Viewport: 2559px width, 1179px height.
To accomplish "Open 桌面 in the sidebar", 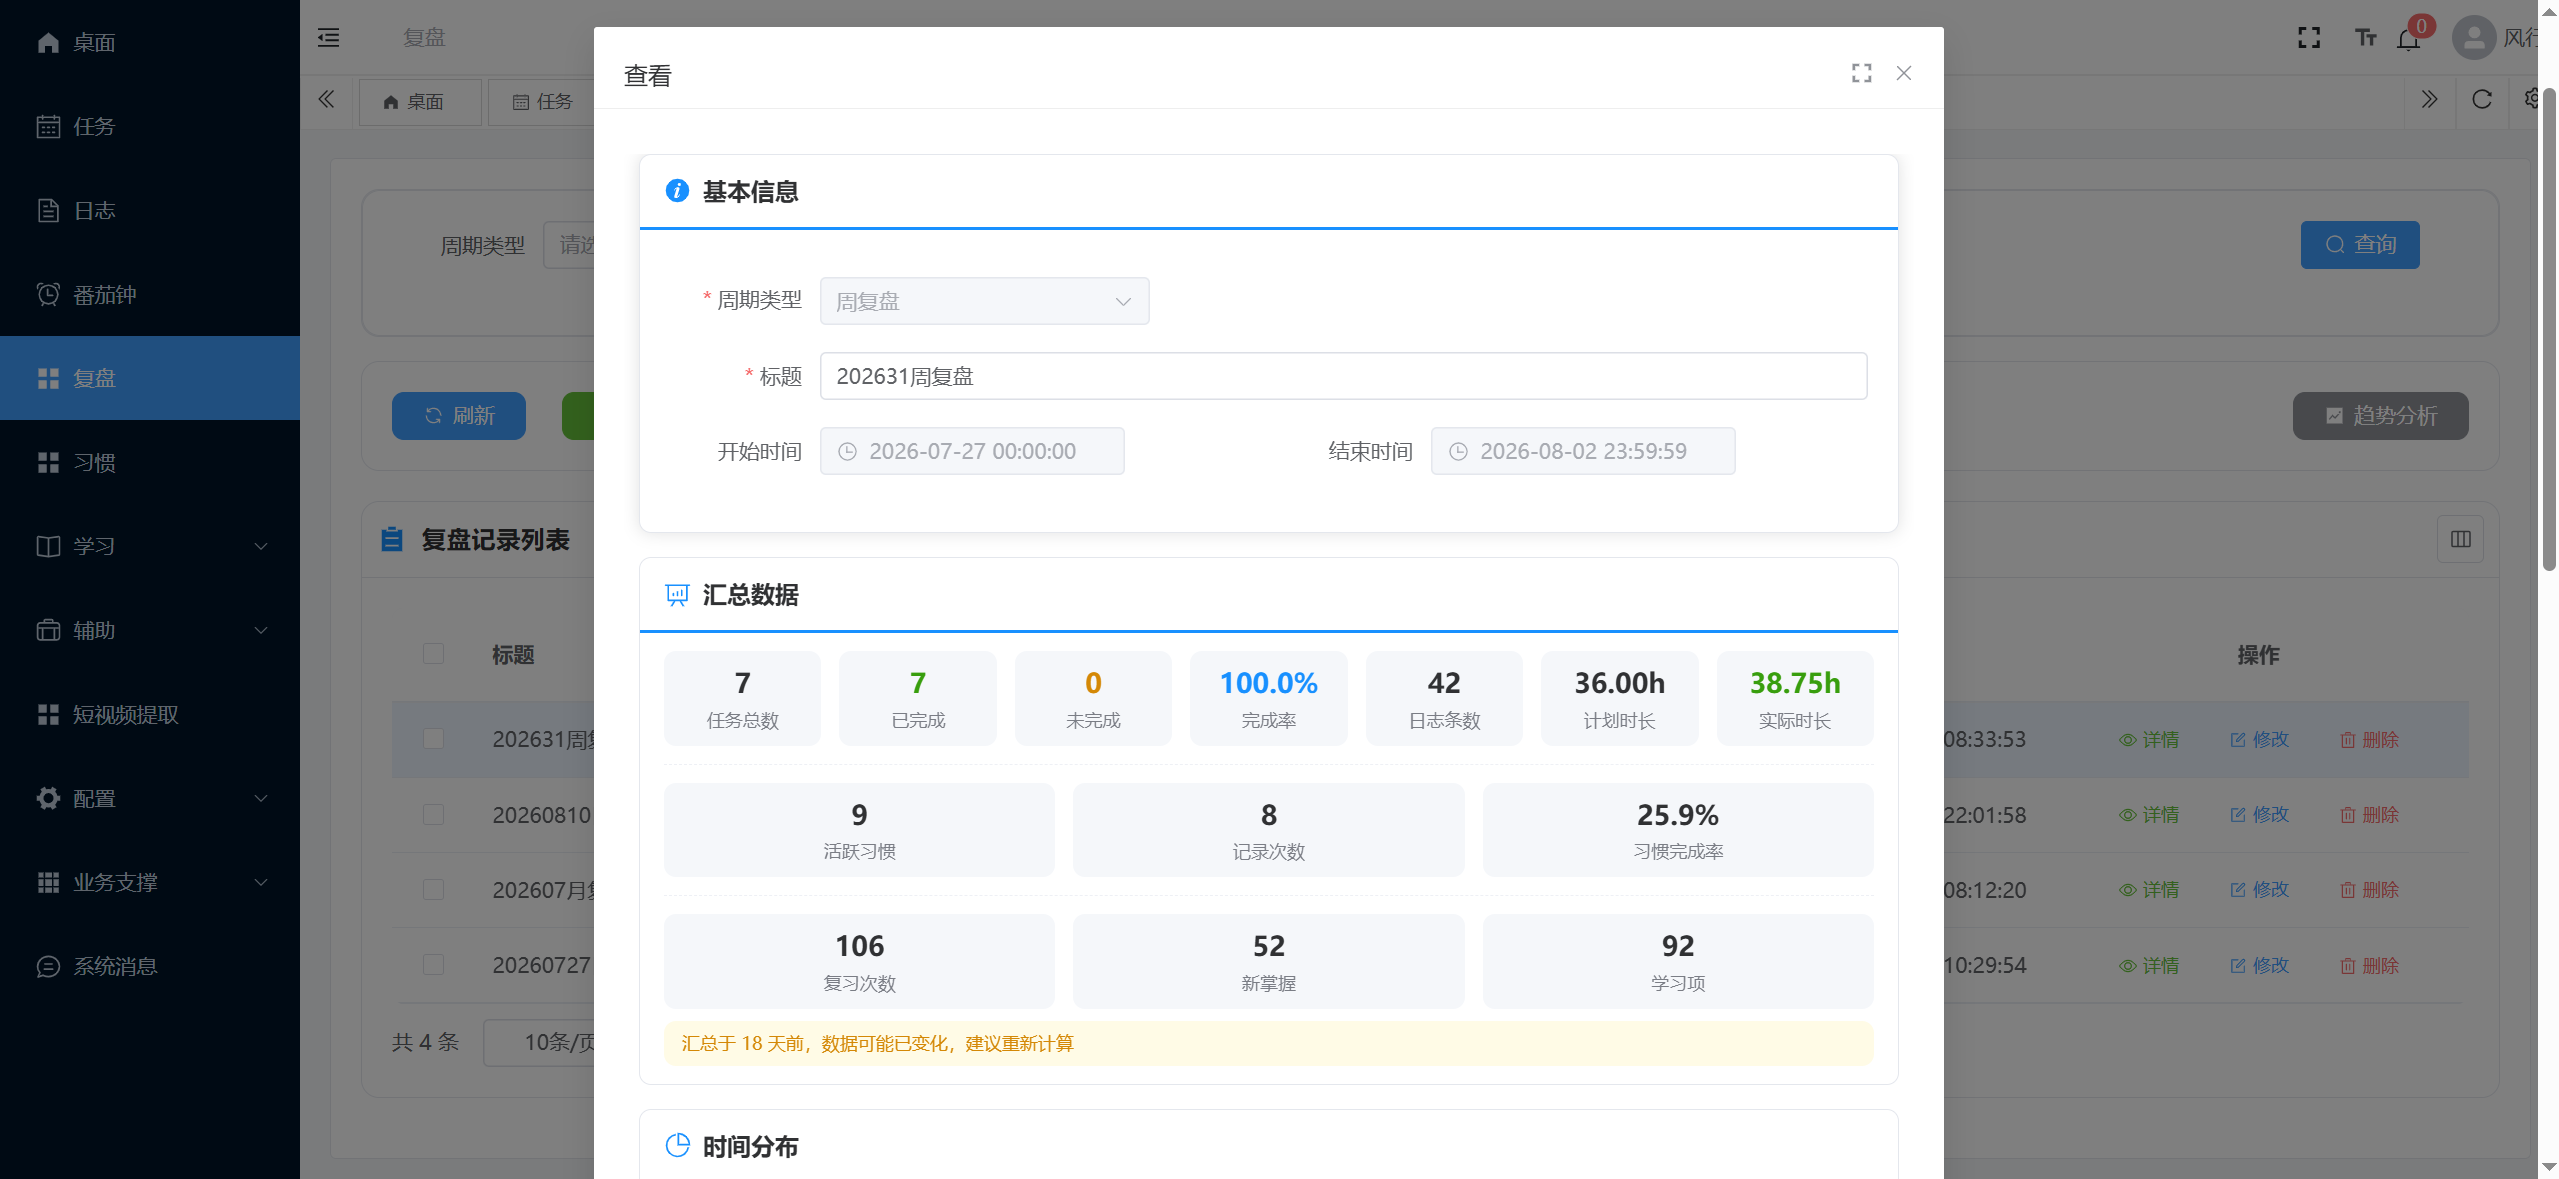I will [150, 42].
